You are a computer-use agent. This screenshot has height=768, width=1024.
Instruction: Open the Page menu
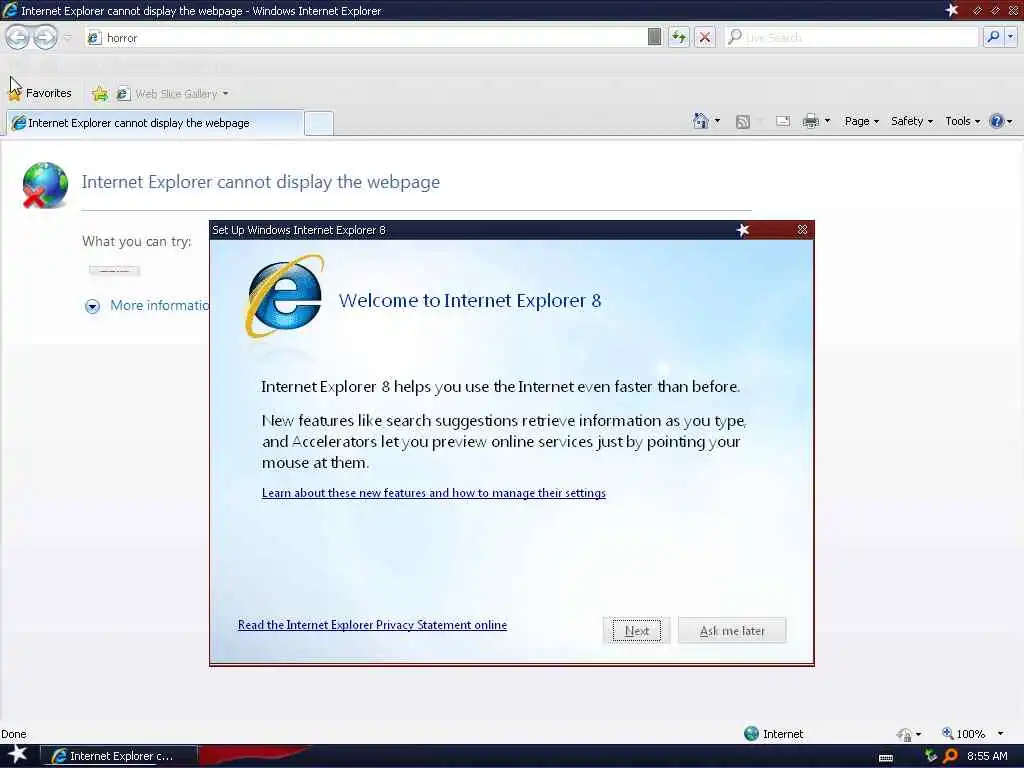tap(861, 121)
